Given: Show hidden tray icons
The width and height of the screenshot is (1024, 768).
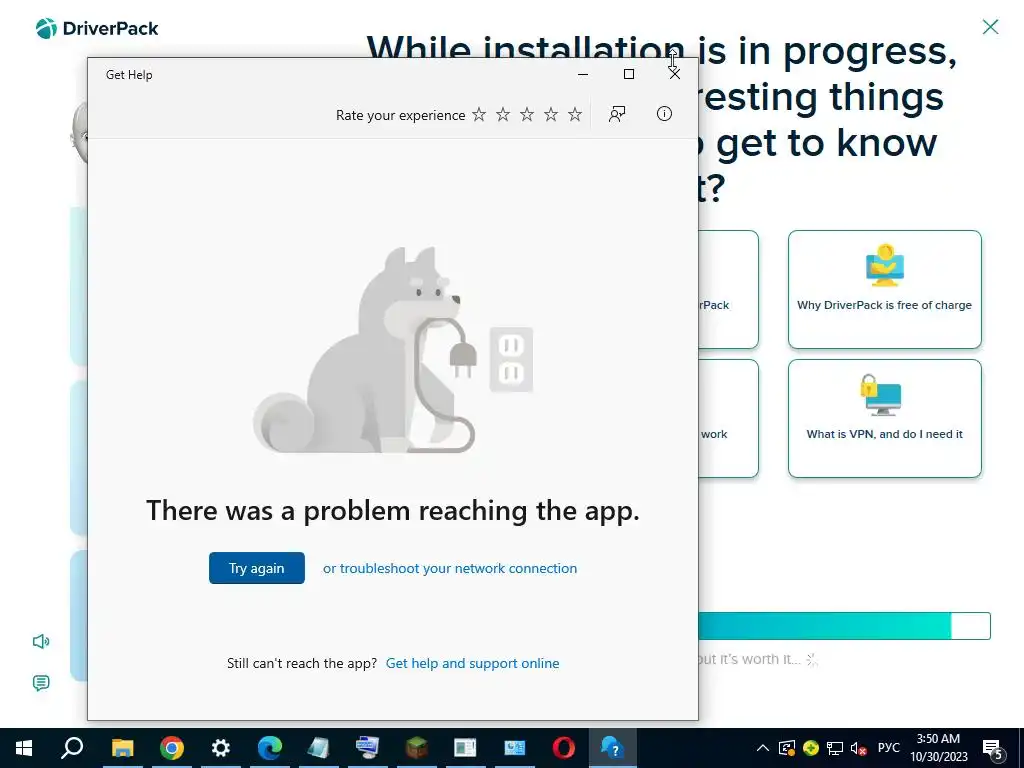Looking at the screenshot, I should (762, 748).
